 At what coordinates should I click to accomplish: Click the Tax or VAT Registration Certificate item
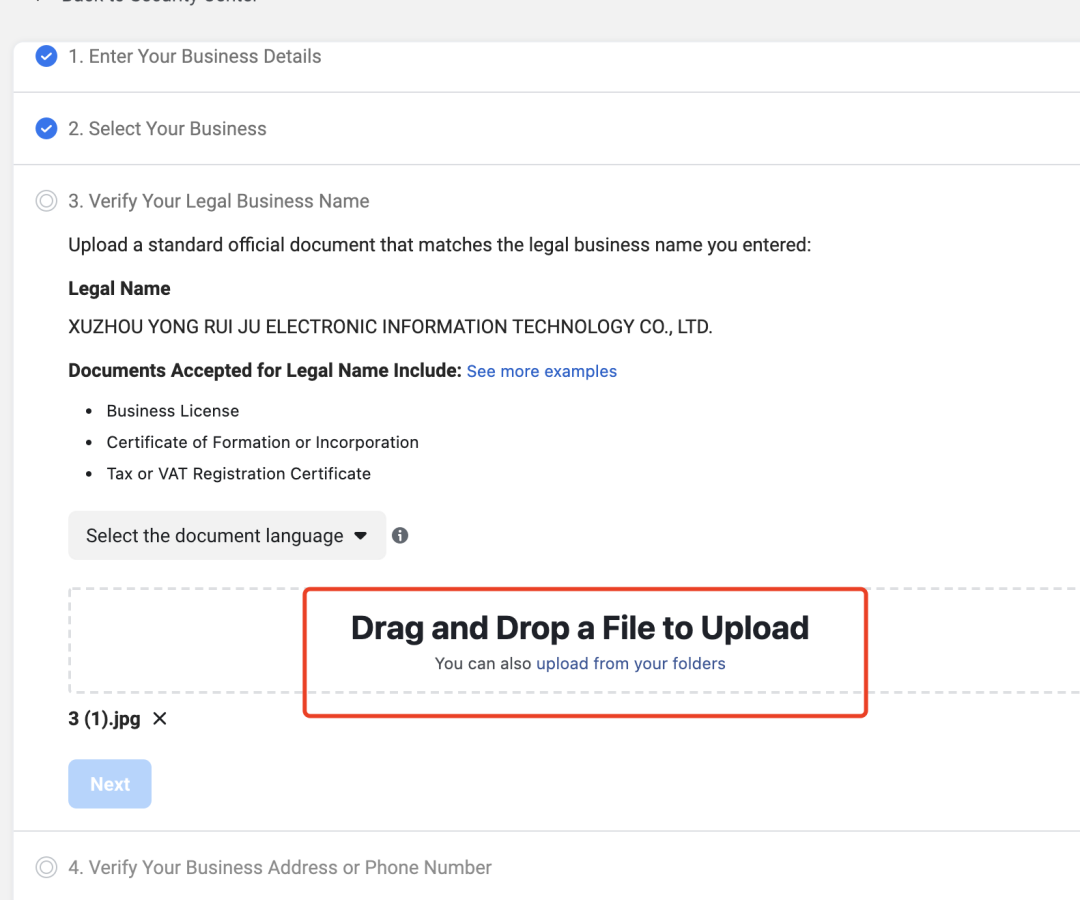pyautogui.click(x=239, y=474)
